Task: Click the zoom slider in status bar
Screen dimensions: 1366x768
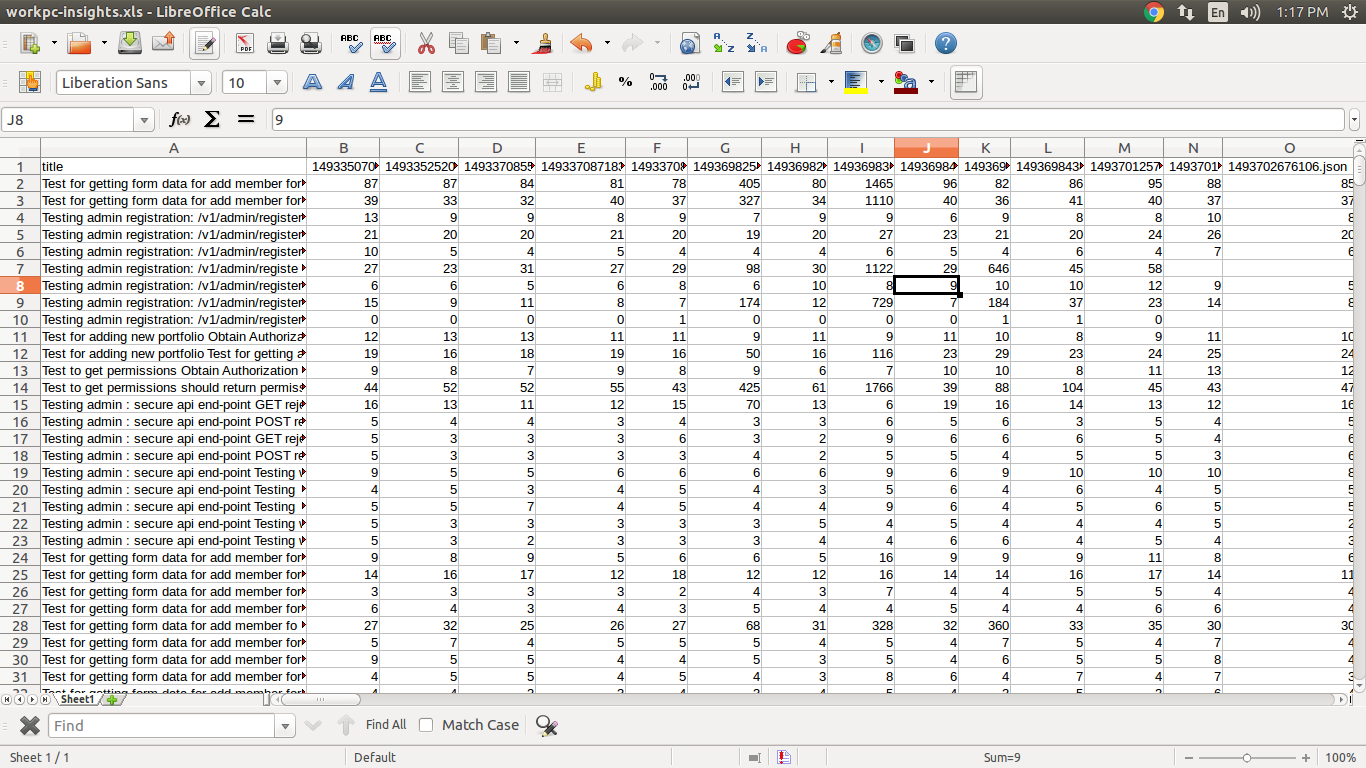Action: tap(1245, 758)
